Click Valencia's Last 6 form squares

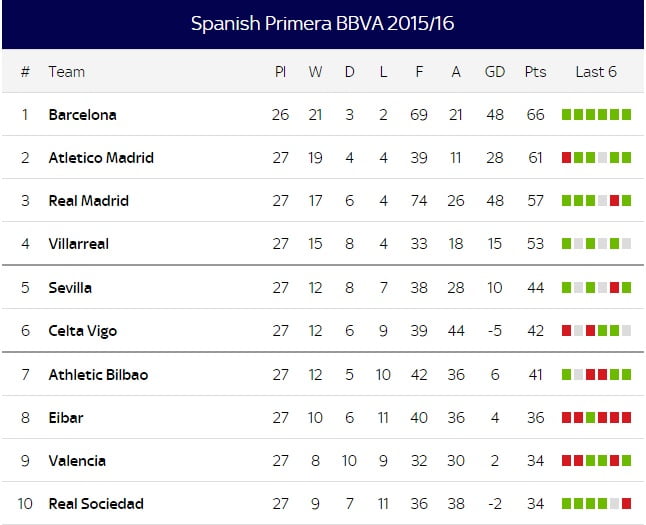click(x=596, y=461)
